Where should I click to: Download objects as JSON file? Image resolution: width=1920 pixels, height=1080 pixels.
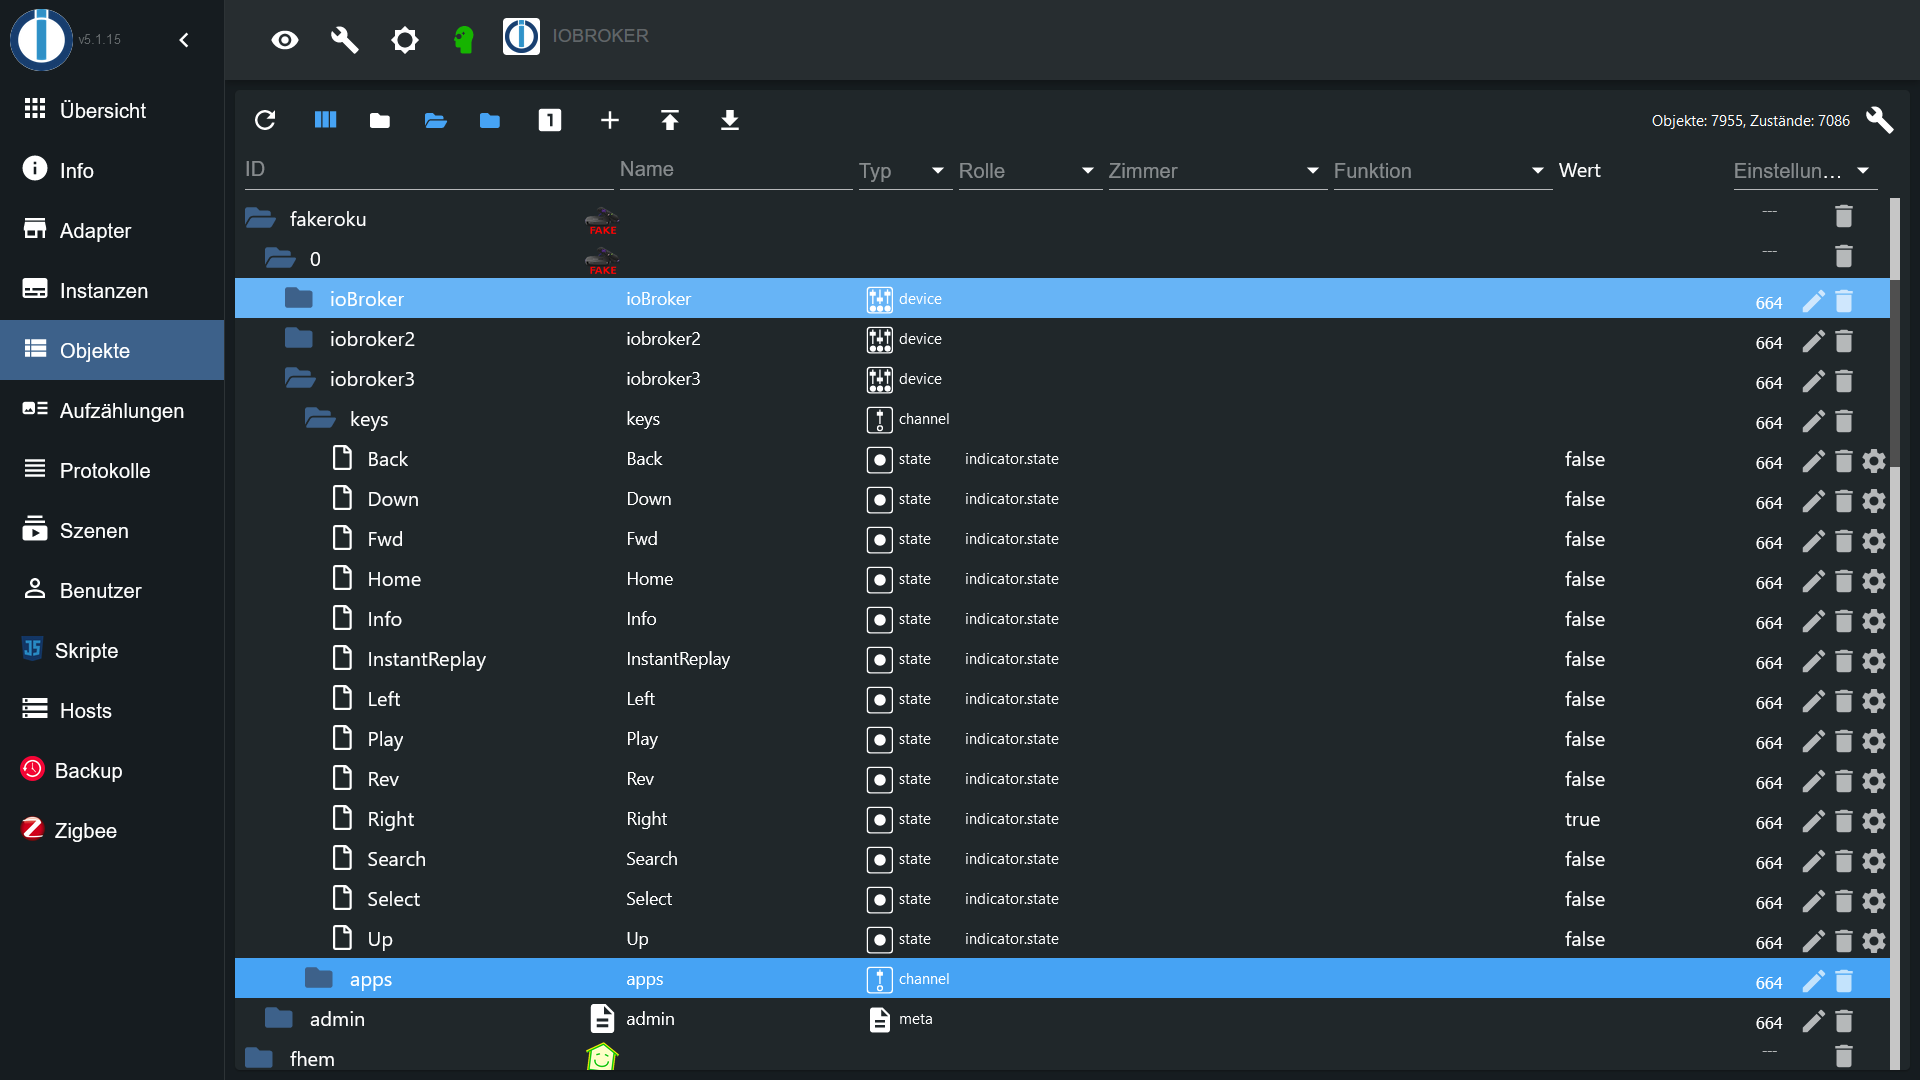730,120
